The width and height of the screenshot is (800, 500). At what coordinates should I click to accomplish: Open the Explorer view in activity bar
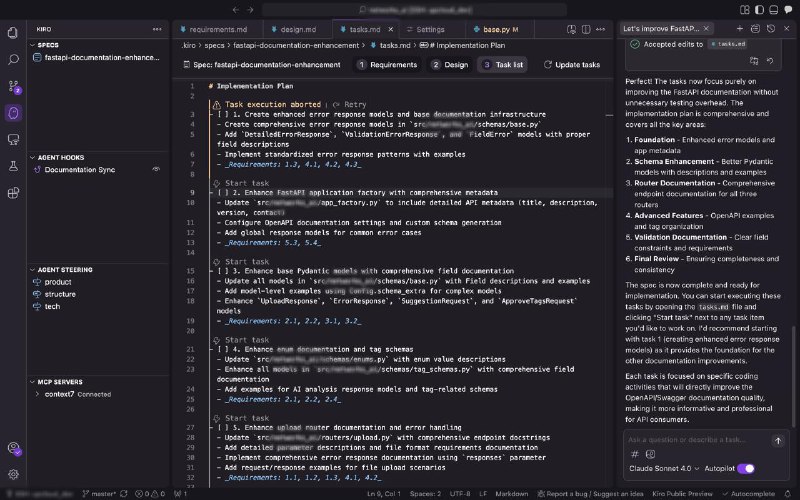point(13,33)
